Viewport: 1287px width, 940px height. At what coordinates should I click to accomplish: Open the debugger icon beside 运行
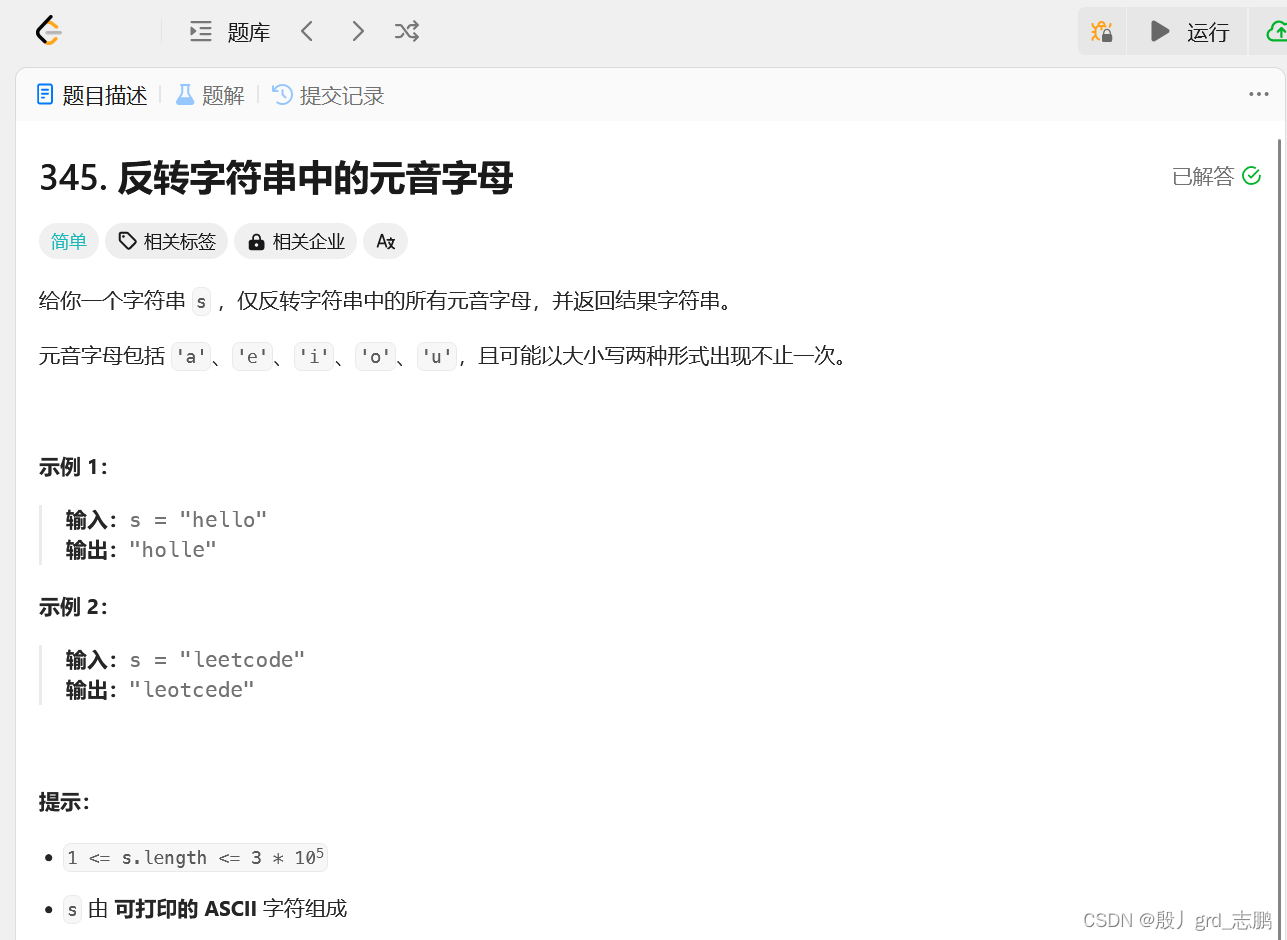[1101, 31]
